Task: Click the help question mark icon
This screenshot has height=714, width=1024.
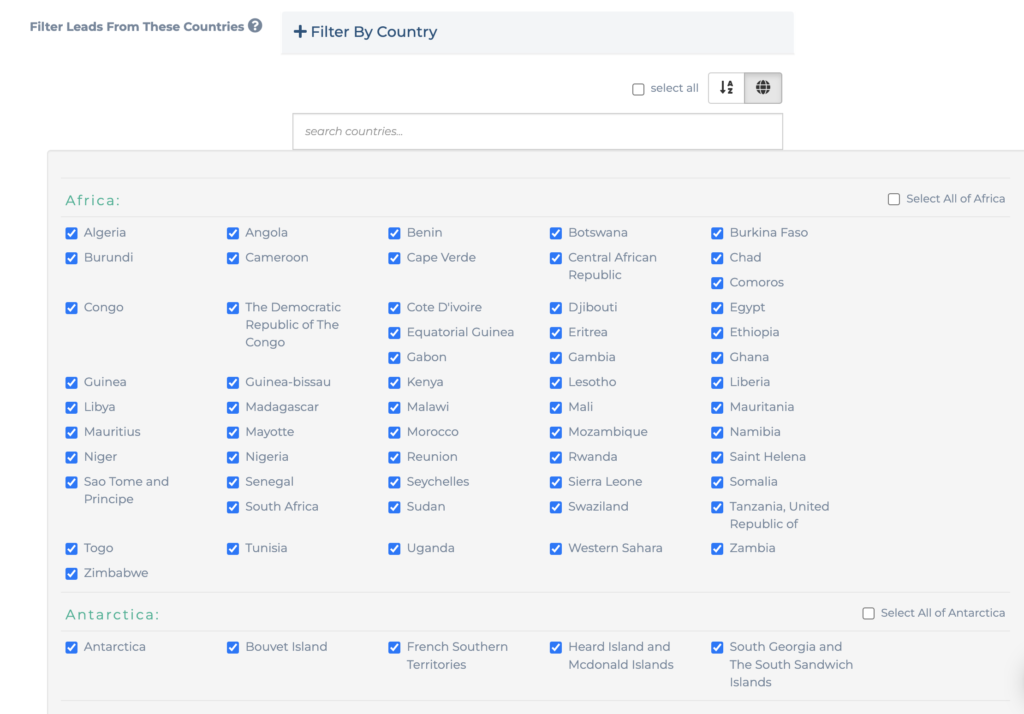Action: tap(255, 26)
